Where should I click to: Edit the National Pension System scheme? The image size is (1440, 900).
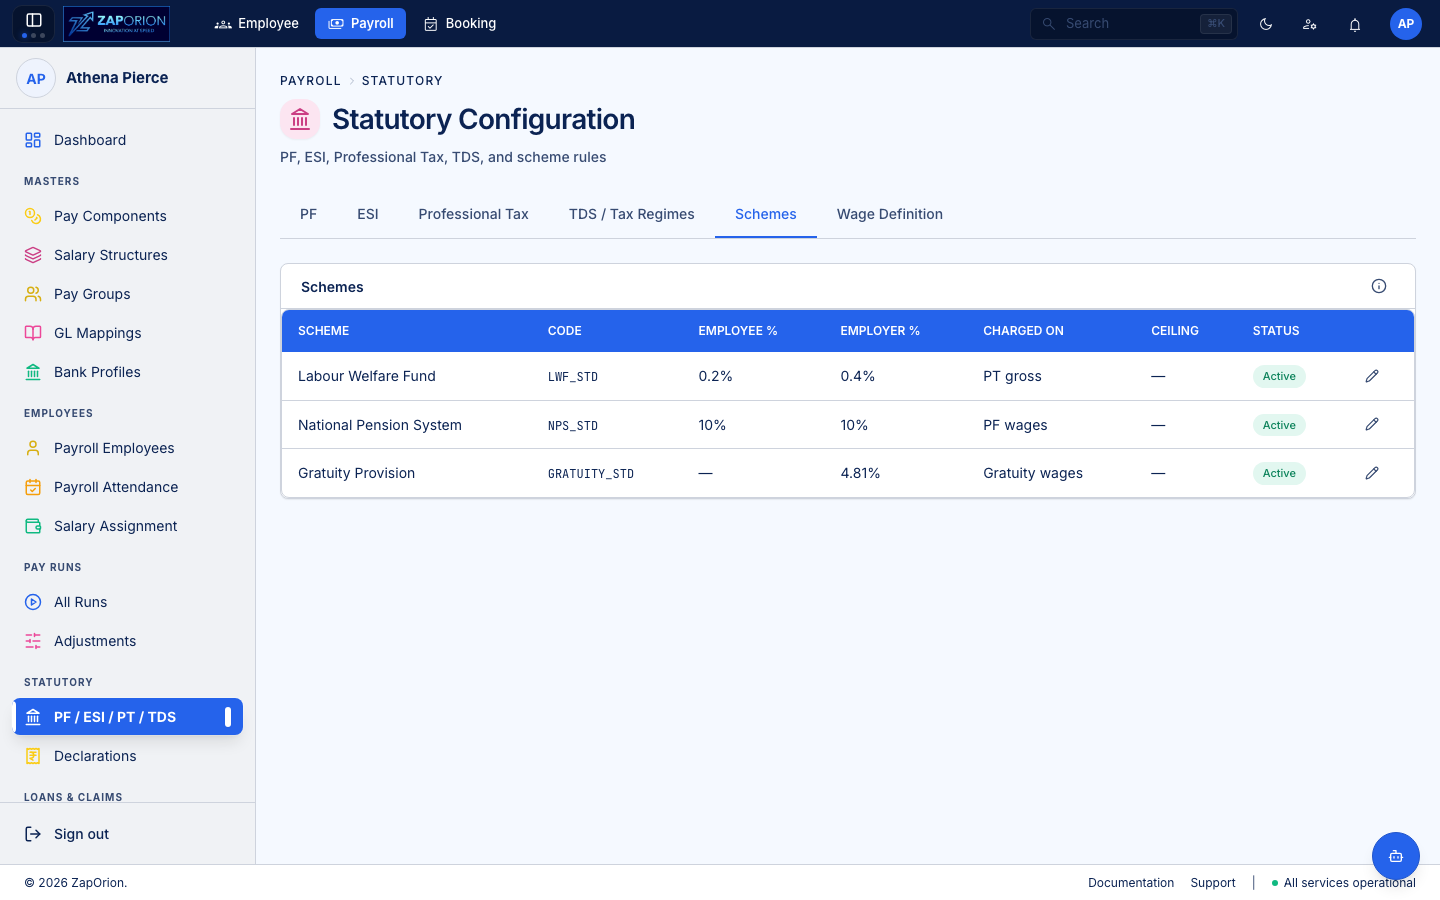tap(1372, 424)
